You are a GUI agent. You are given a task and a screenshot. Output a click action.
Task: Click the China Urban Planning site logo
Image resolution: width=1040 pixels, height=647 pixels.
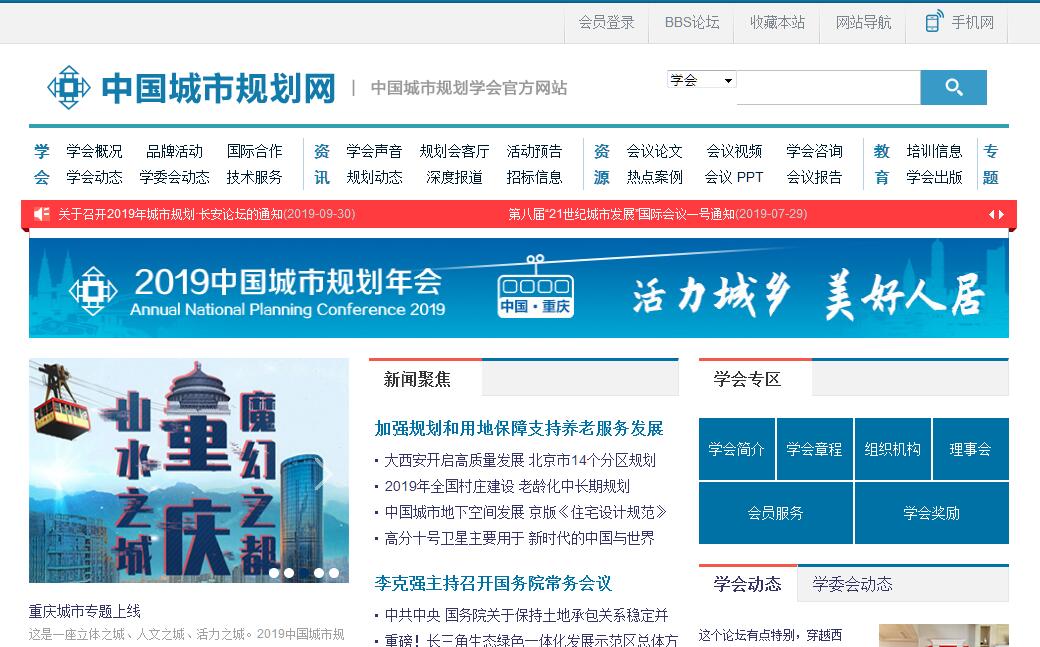click(x=191, y=88)
